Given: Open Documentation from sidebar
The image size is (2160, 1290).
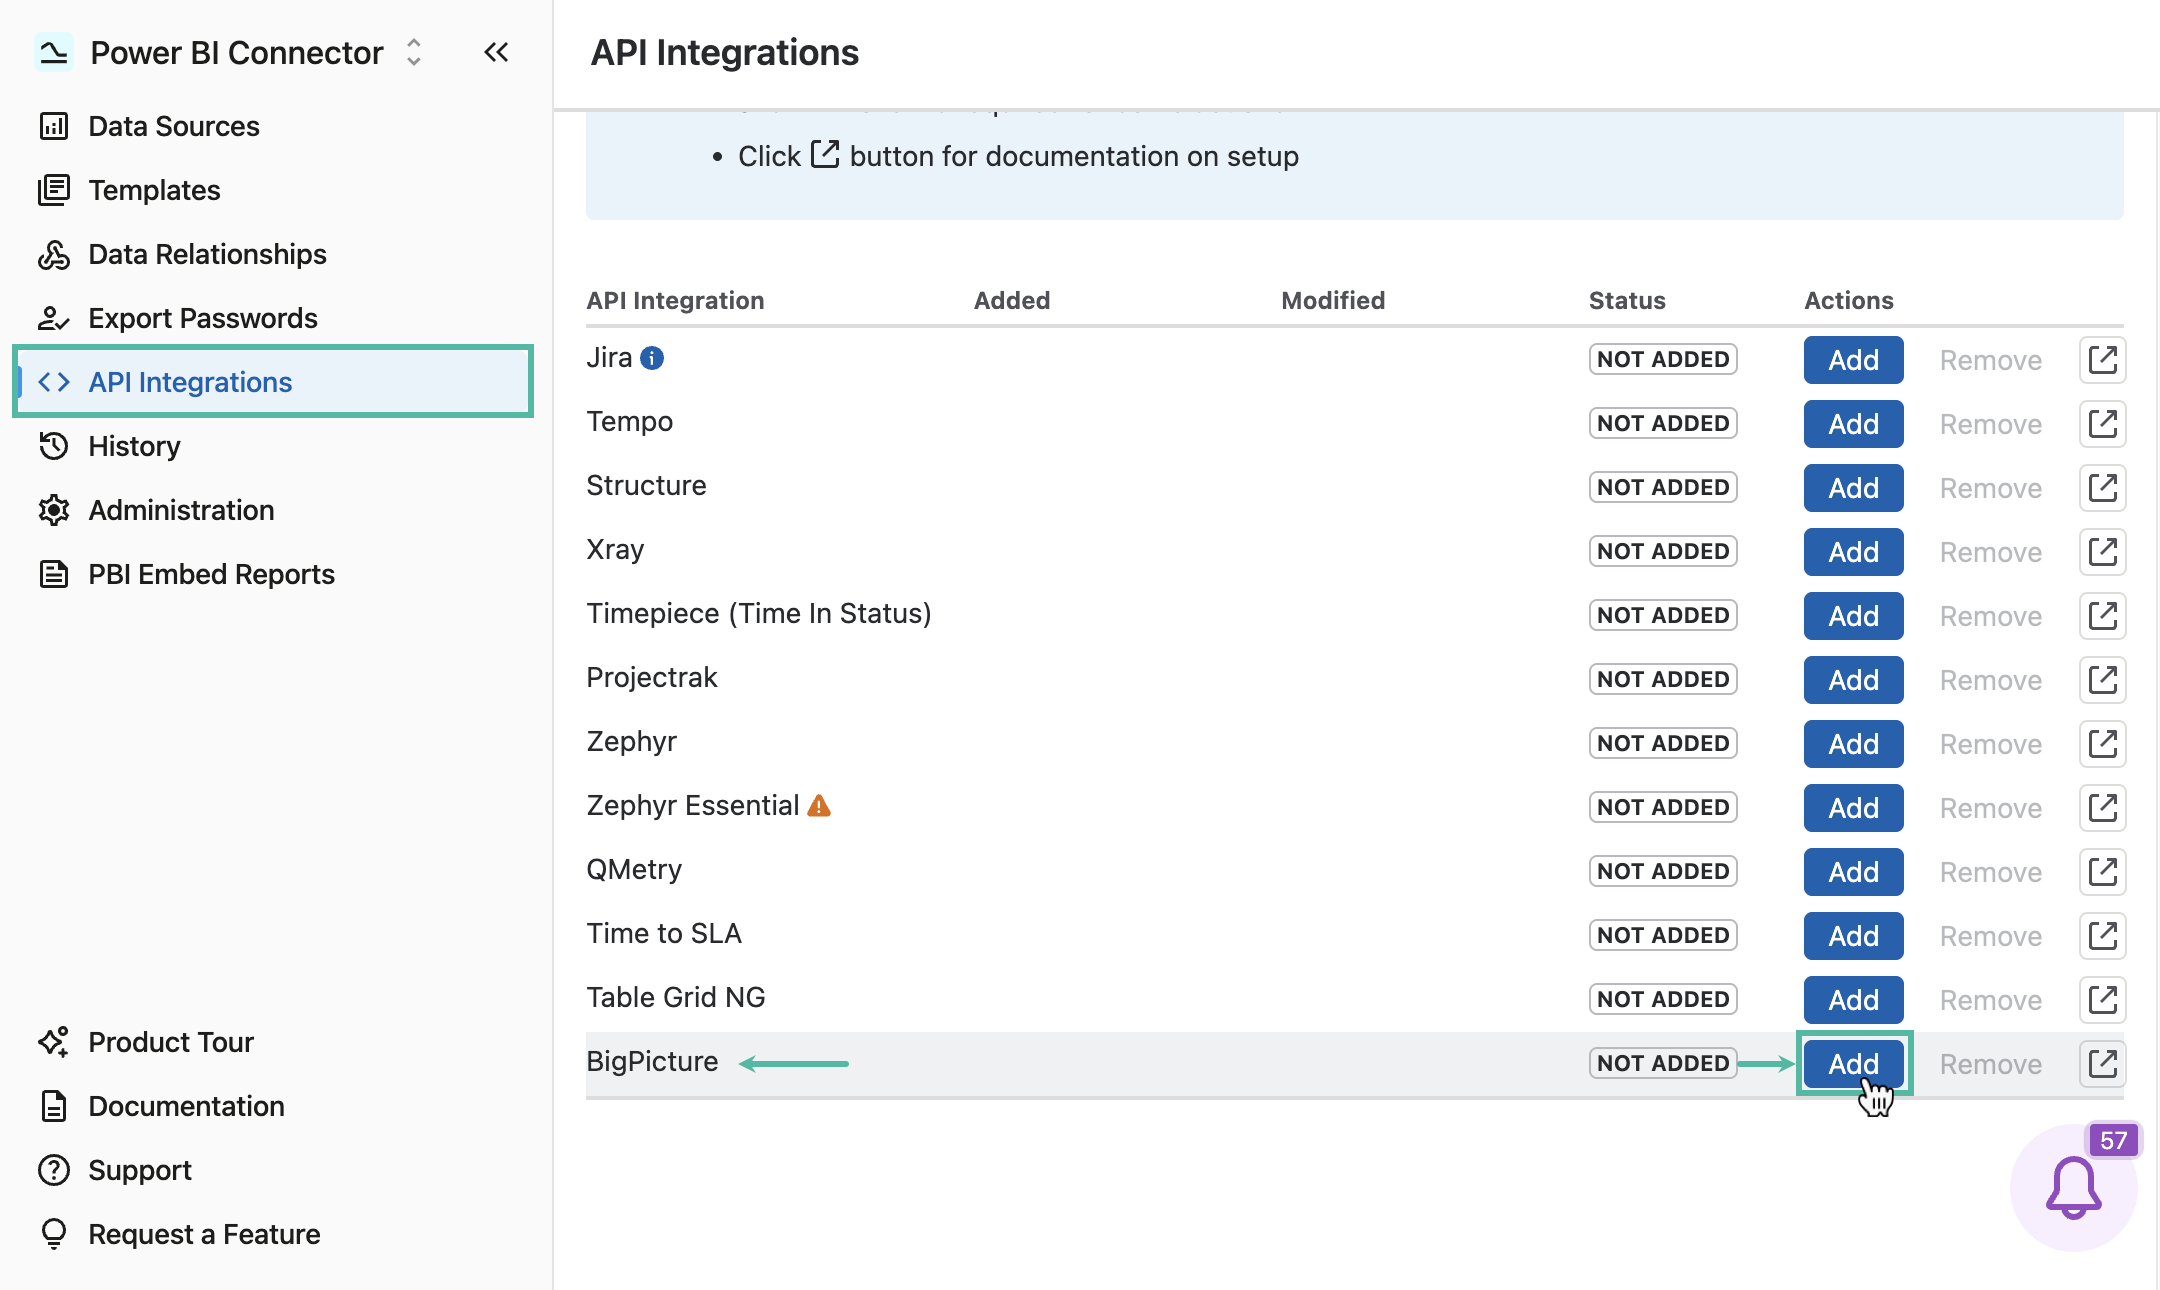Looking at the screenshot, I should (186, 1106).
